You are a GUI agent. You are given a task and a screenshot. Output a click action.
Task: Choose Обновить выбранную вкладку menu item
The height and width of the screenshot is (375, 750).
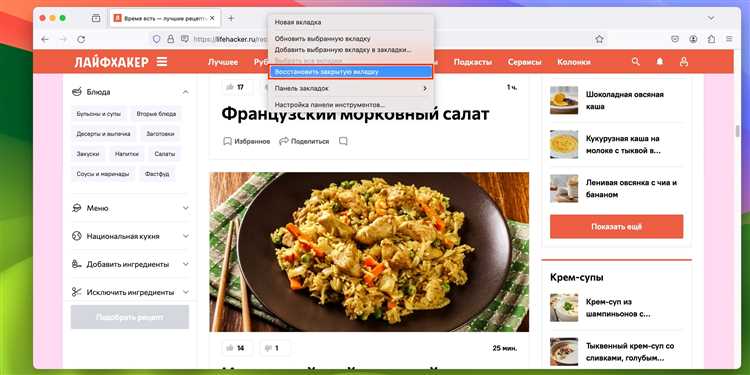click(x=351, y=38)
